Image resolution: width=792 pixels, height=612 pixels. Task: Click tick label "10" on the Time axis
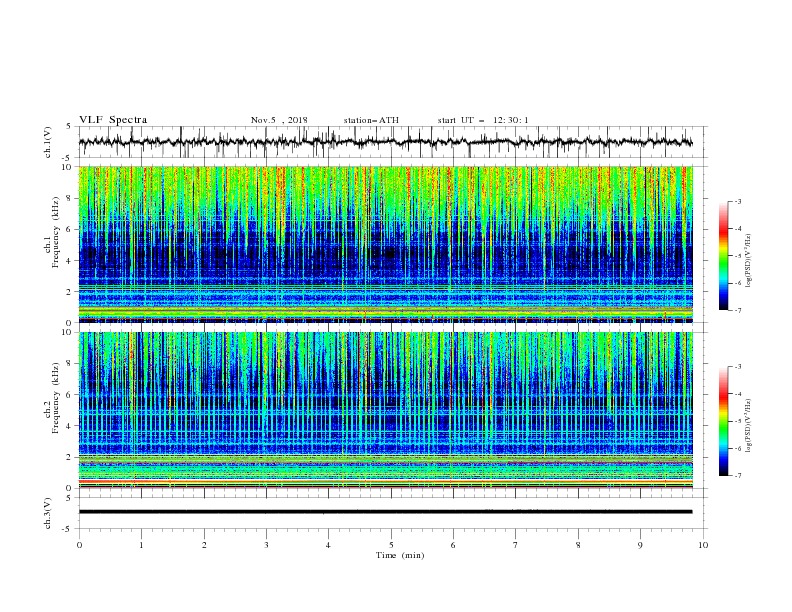coord(703,545)
